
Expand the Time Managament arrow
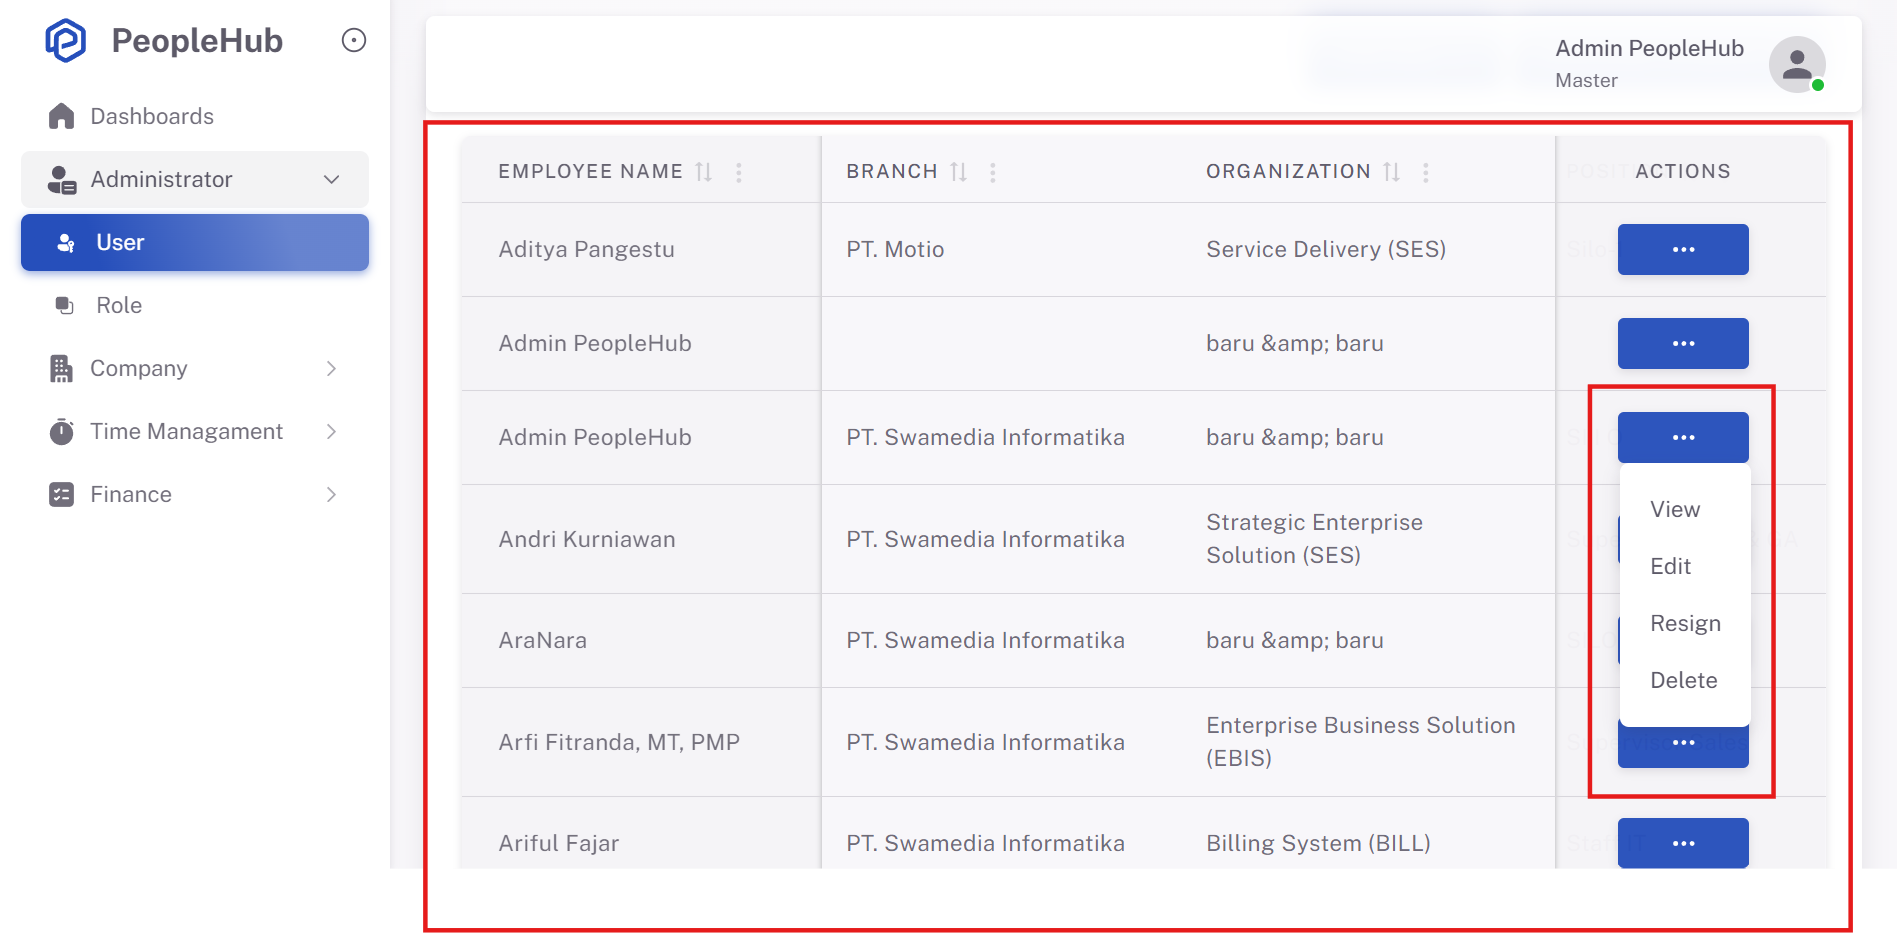point(331,432)
